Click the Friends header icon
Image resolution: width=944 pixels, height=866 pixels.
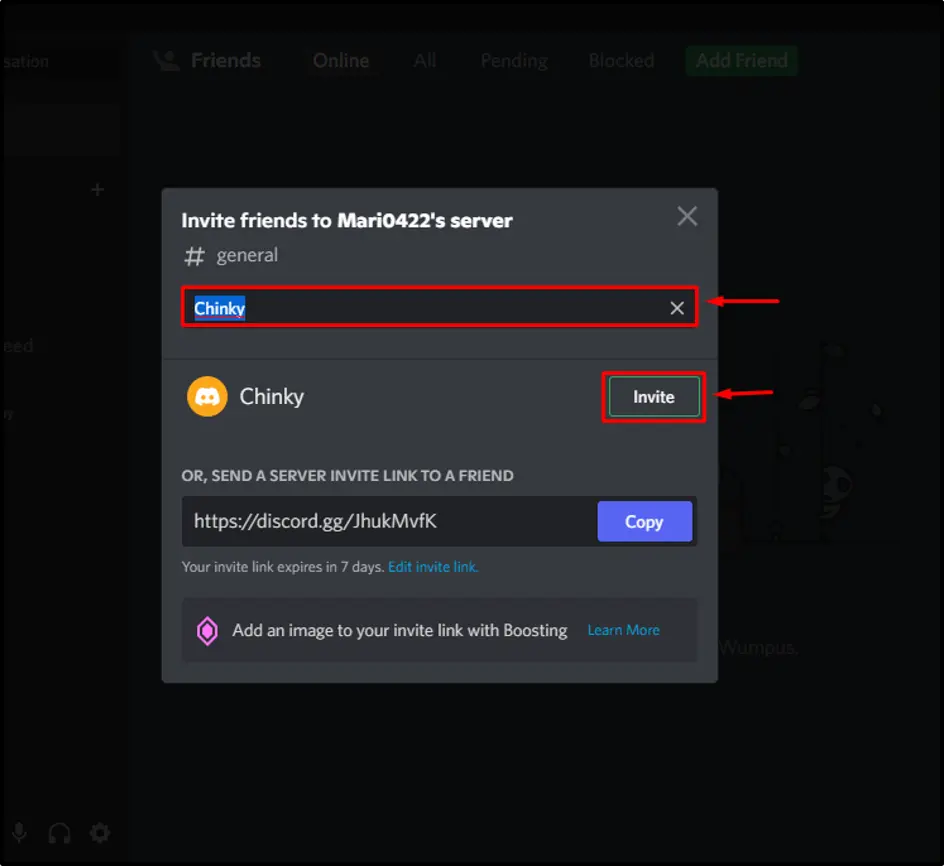pos(166,60)
